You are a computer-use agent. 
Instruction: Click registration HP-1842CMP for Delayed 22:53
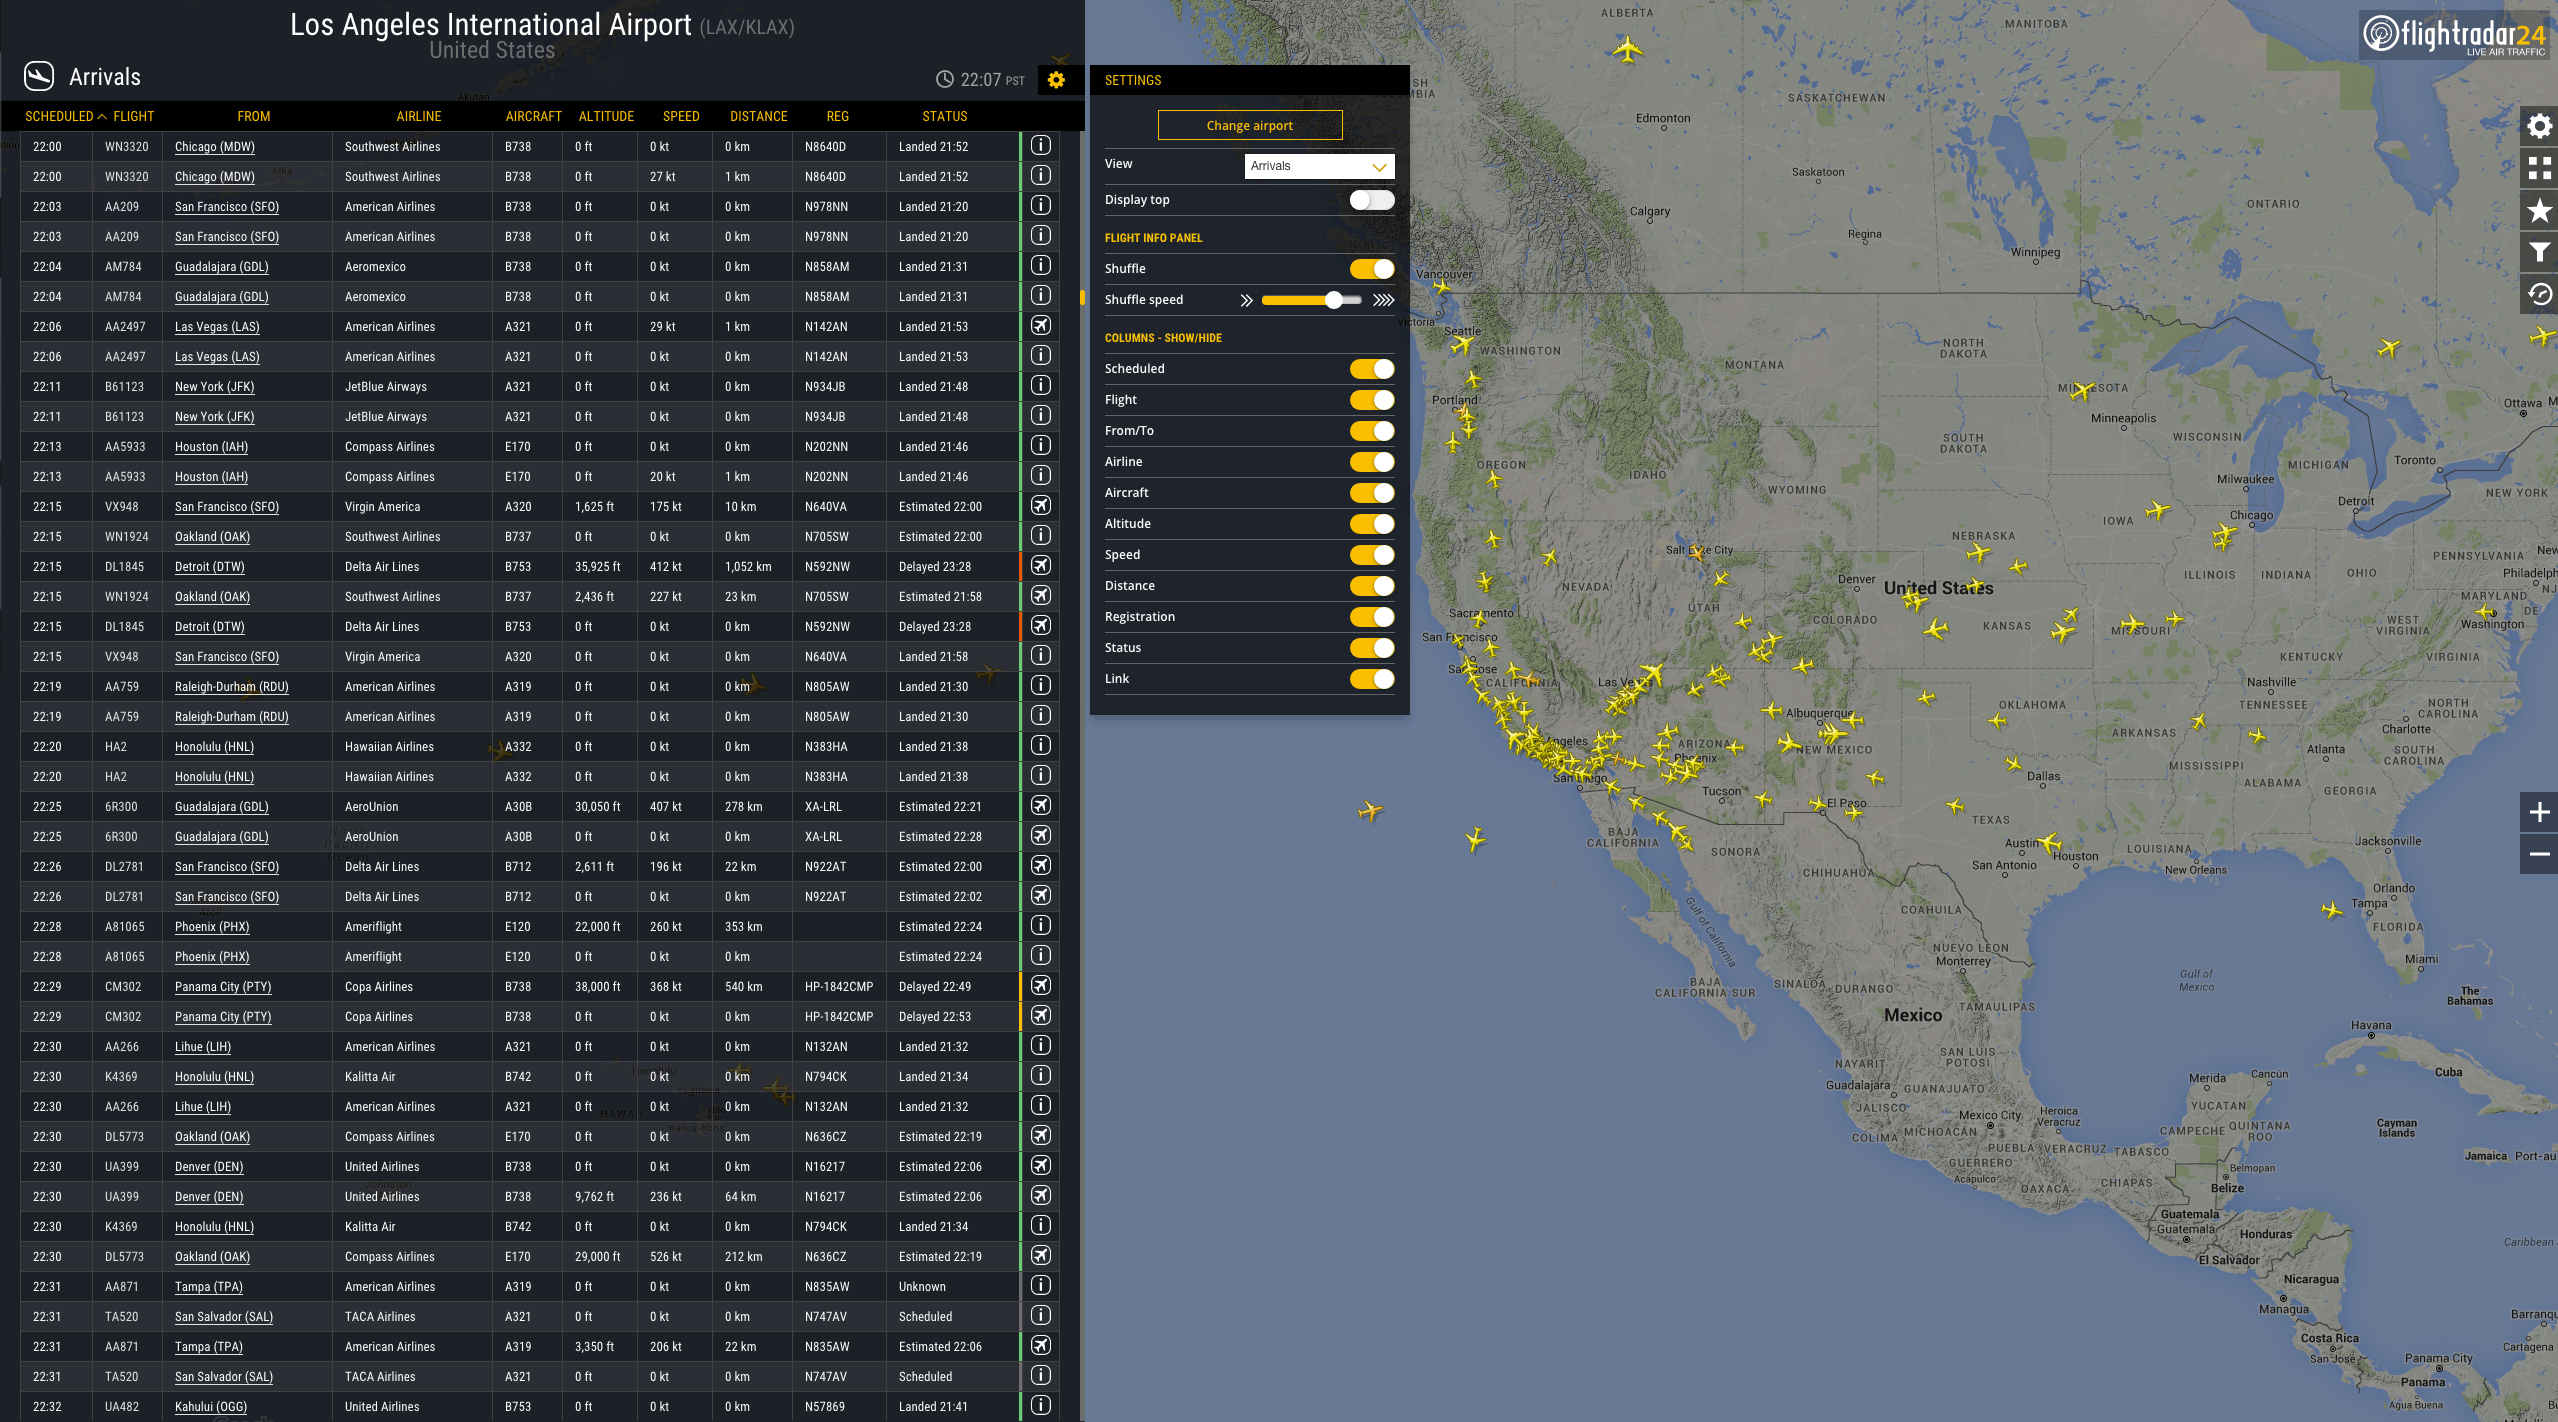tap(838, 1017)
